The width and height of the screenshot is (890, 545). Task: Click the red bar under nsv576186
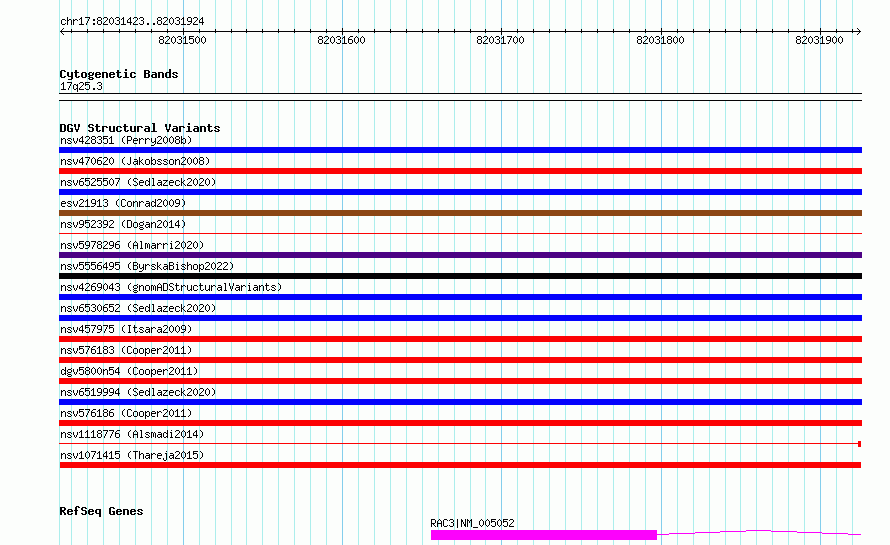[460, 423]
